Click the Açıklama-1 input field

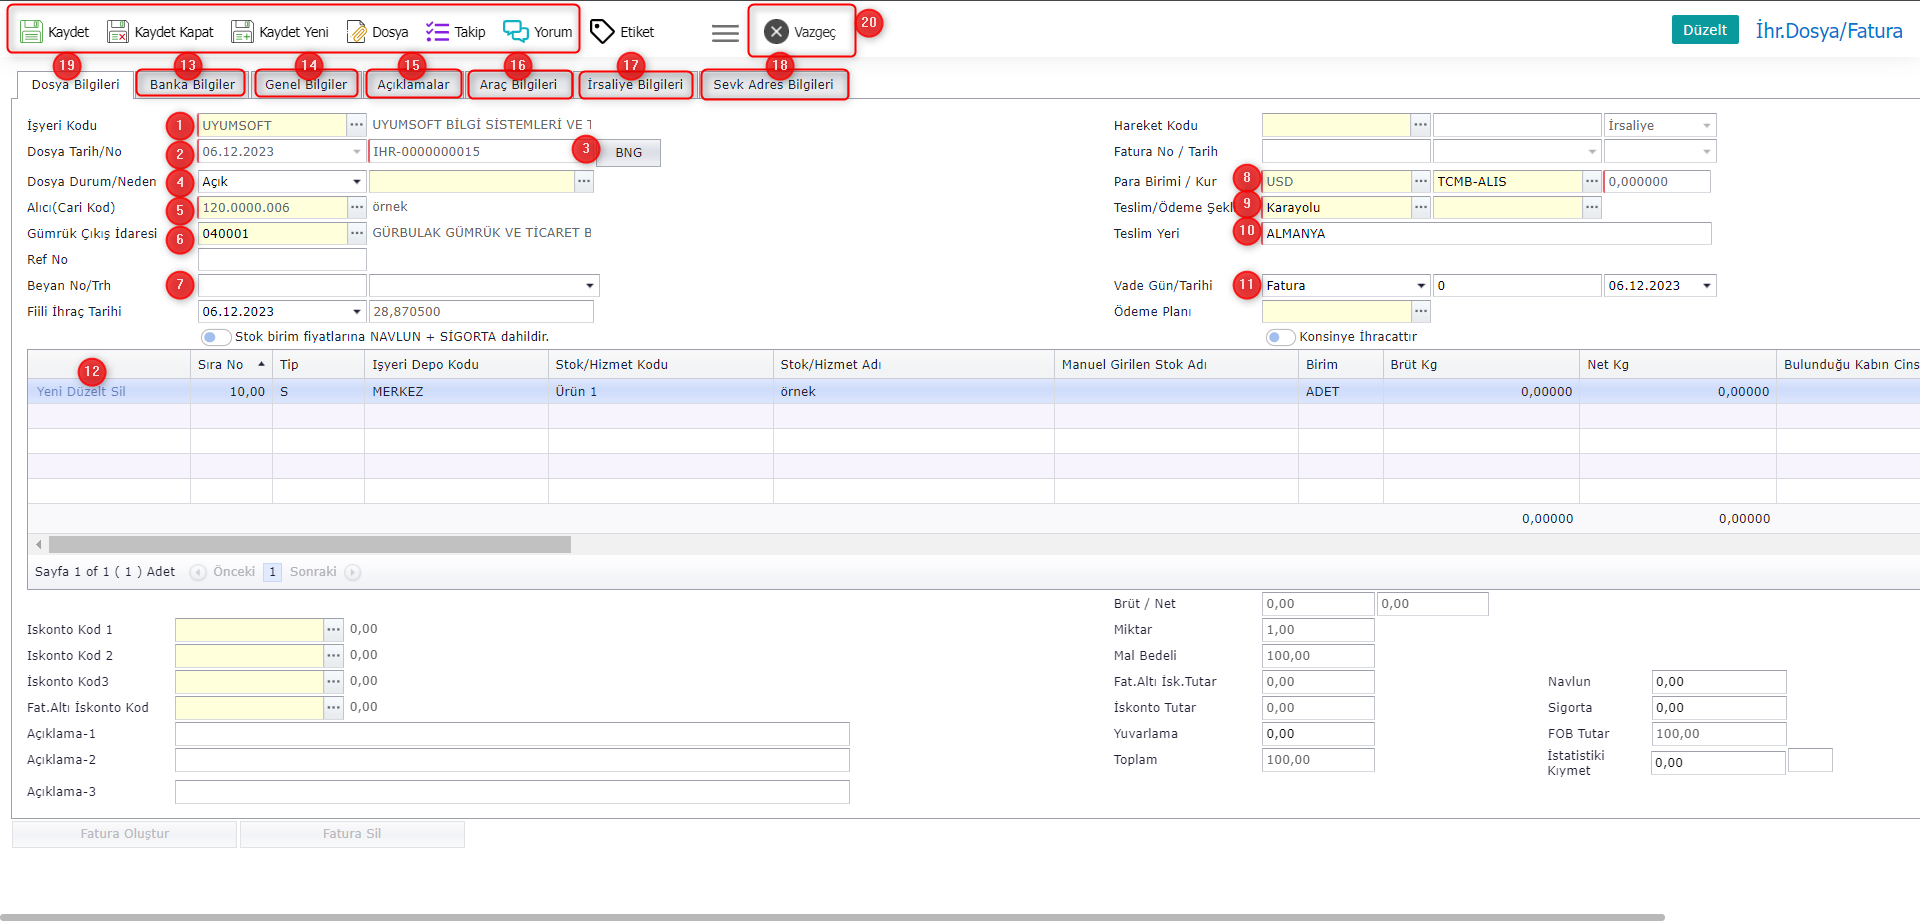pyautogui.click(x=512, y=734)
